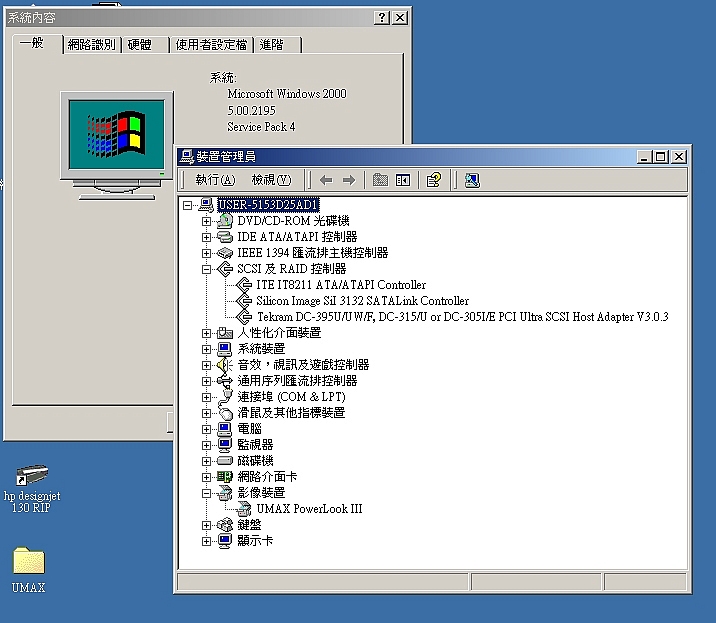Image resolution: width=716 pixels, height=623 pixels.
Task: Expand the 系統裝置 node
Action: point(206,349)
